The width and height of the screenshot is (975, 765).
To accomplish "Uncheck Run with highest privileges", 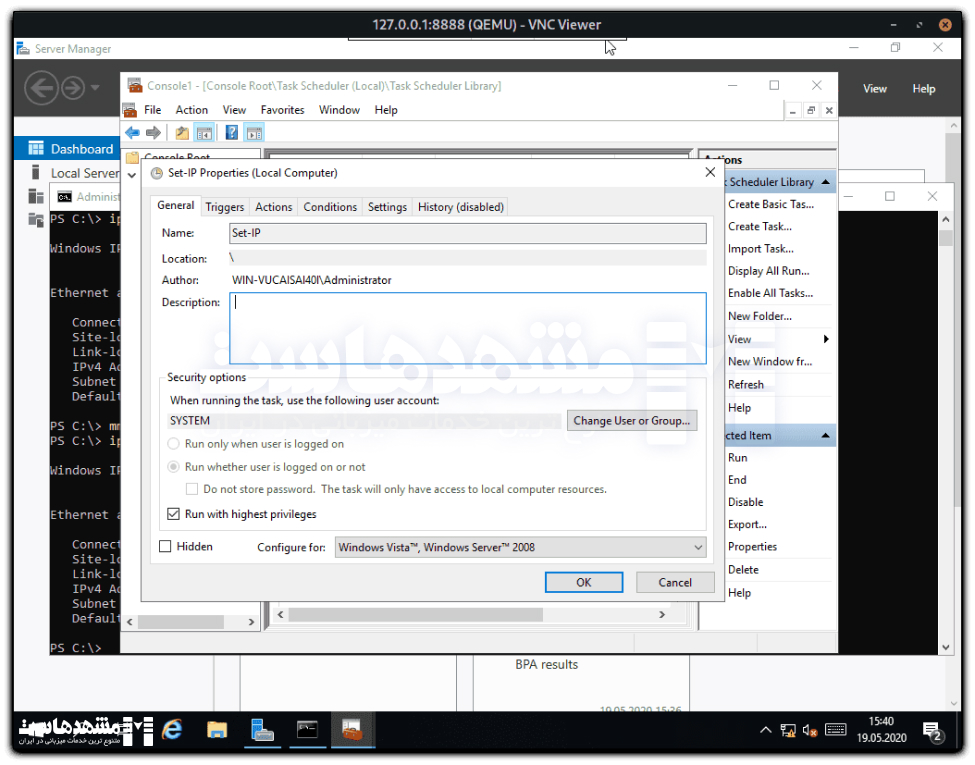I will tap(174, 514).
